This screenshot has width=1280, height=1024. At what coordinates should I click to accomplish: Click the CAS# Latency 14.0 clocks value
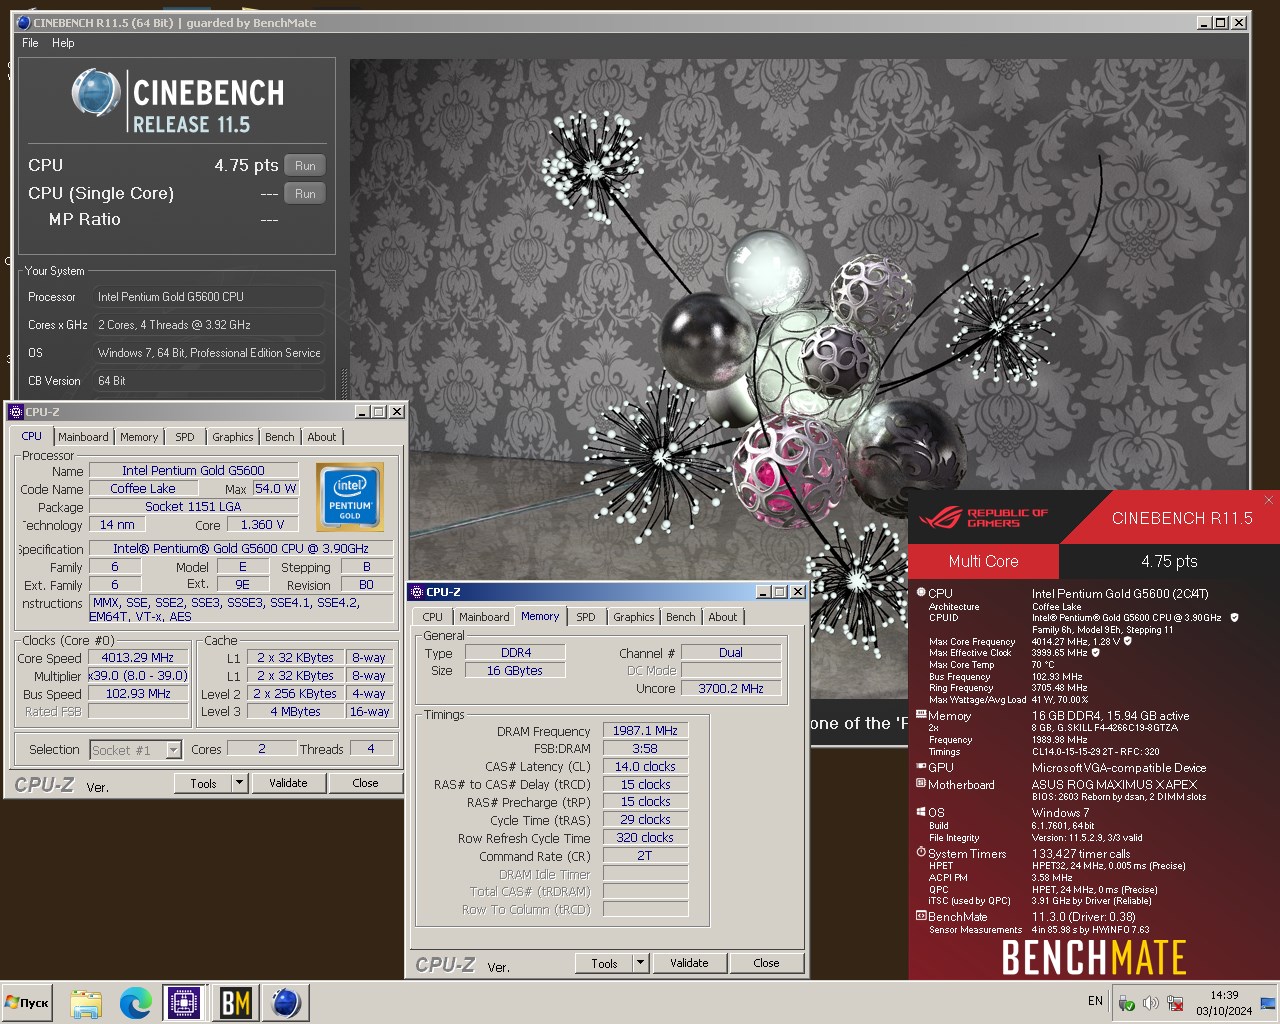(645, 767)
